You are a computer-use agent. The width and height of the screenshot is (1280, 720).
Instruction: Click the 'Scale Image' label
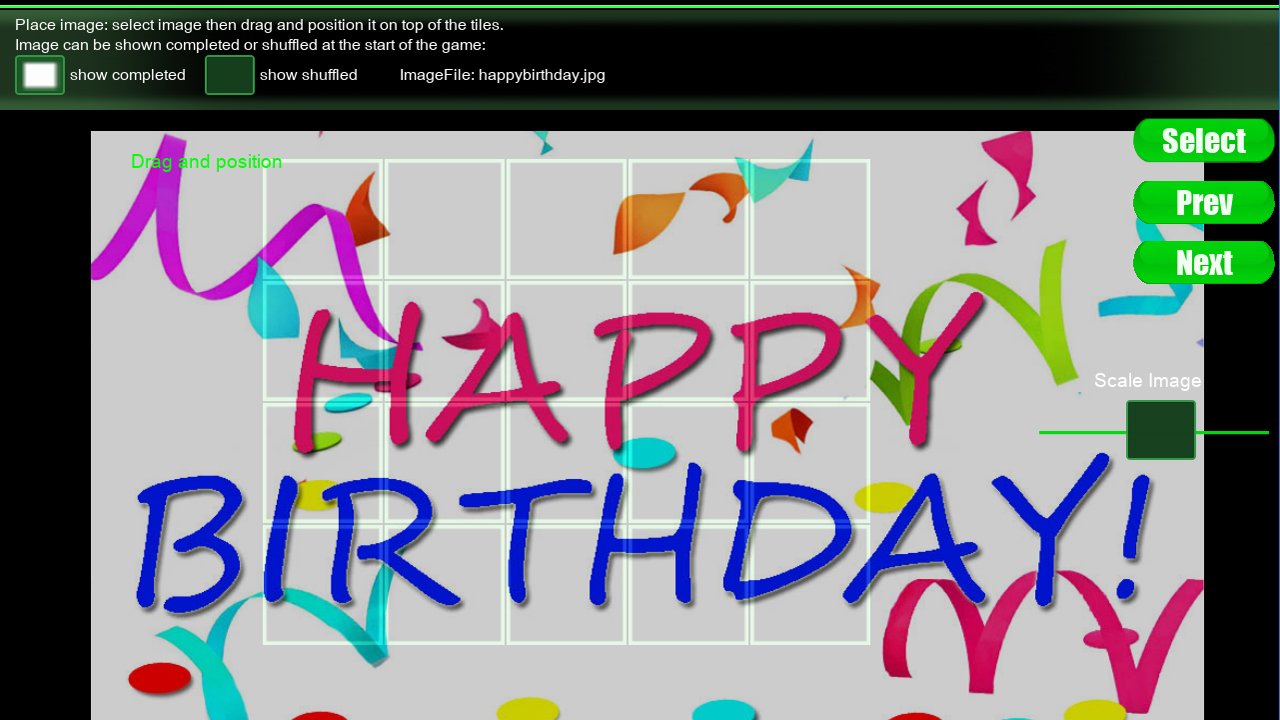[1147, 381]
